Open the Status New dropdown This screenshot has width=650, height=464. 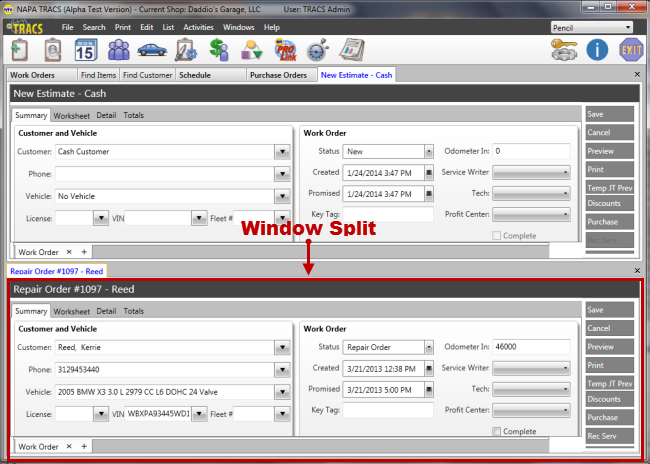coord(429,151)
